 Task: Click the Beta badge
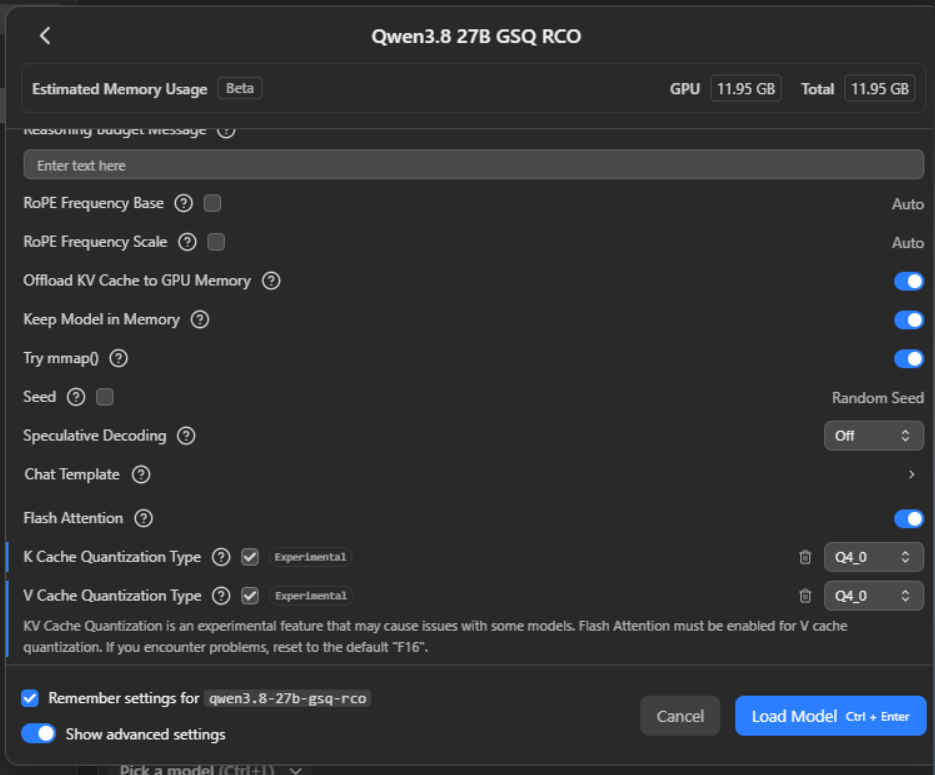click(x=240, y=88)
